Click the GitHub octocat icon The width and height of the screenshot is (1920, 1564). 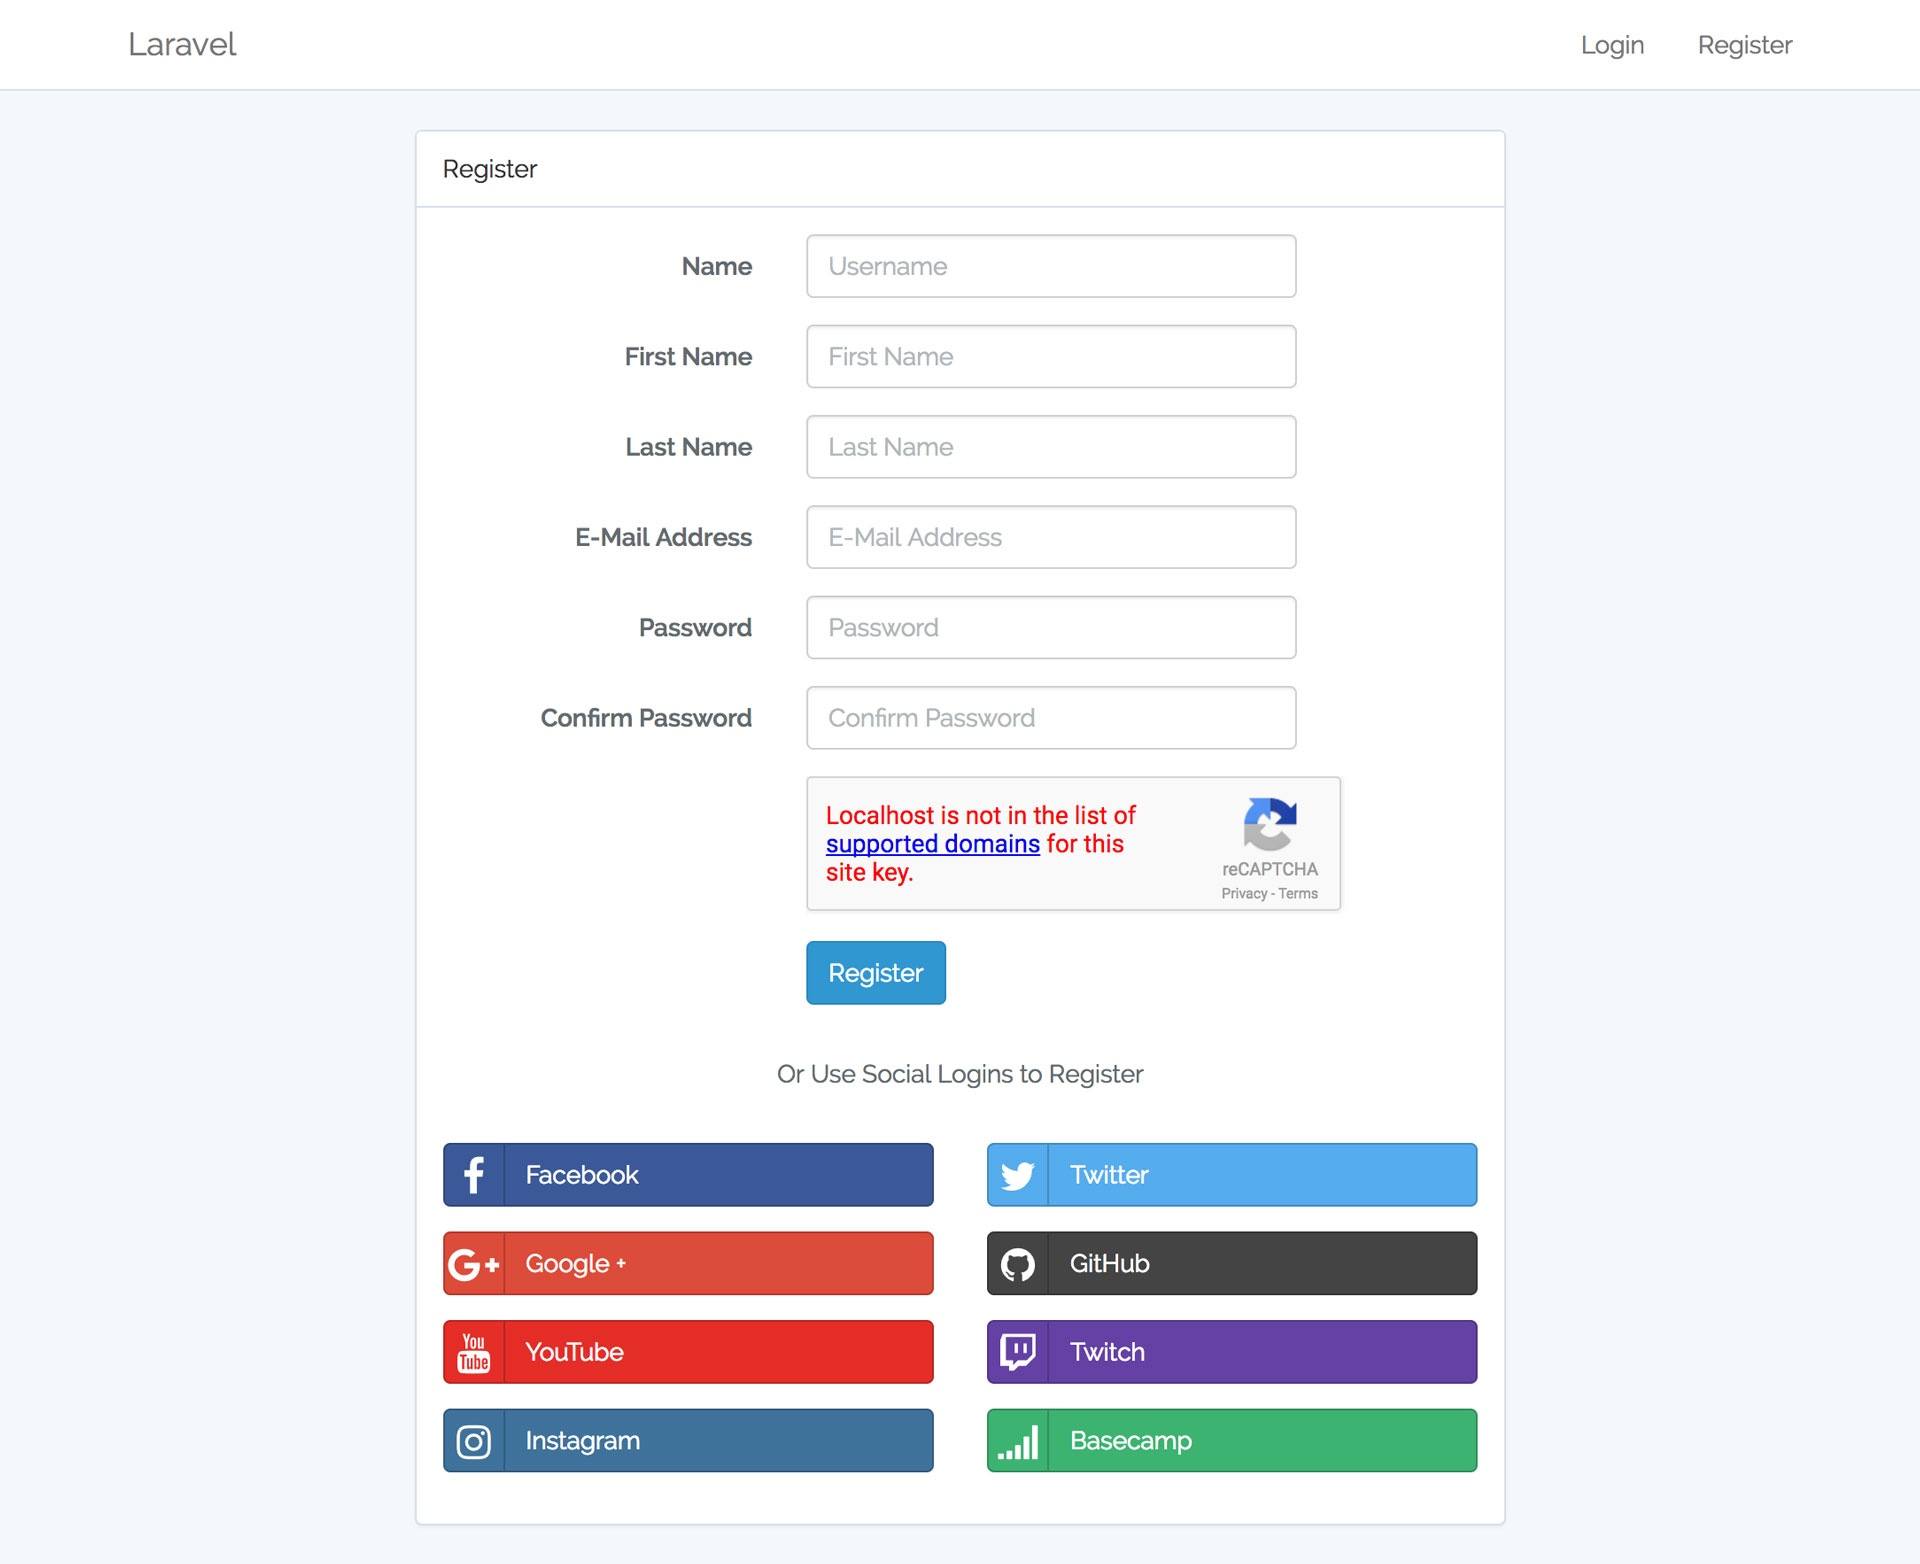(1019, 1263)
